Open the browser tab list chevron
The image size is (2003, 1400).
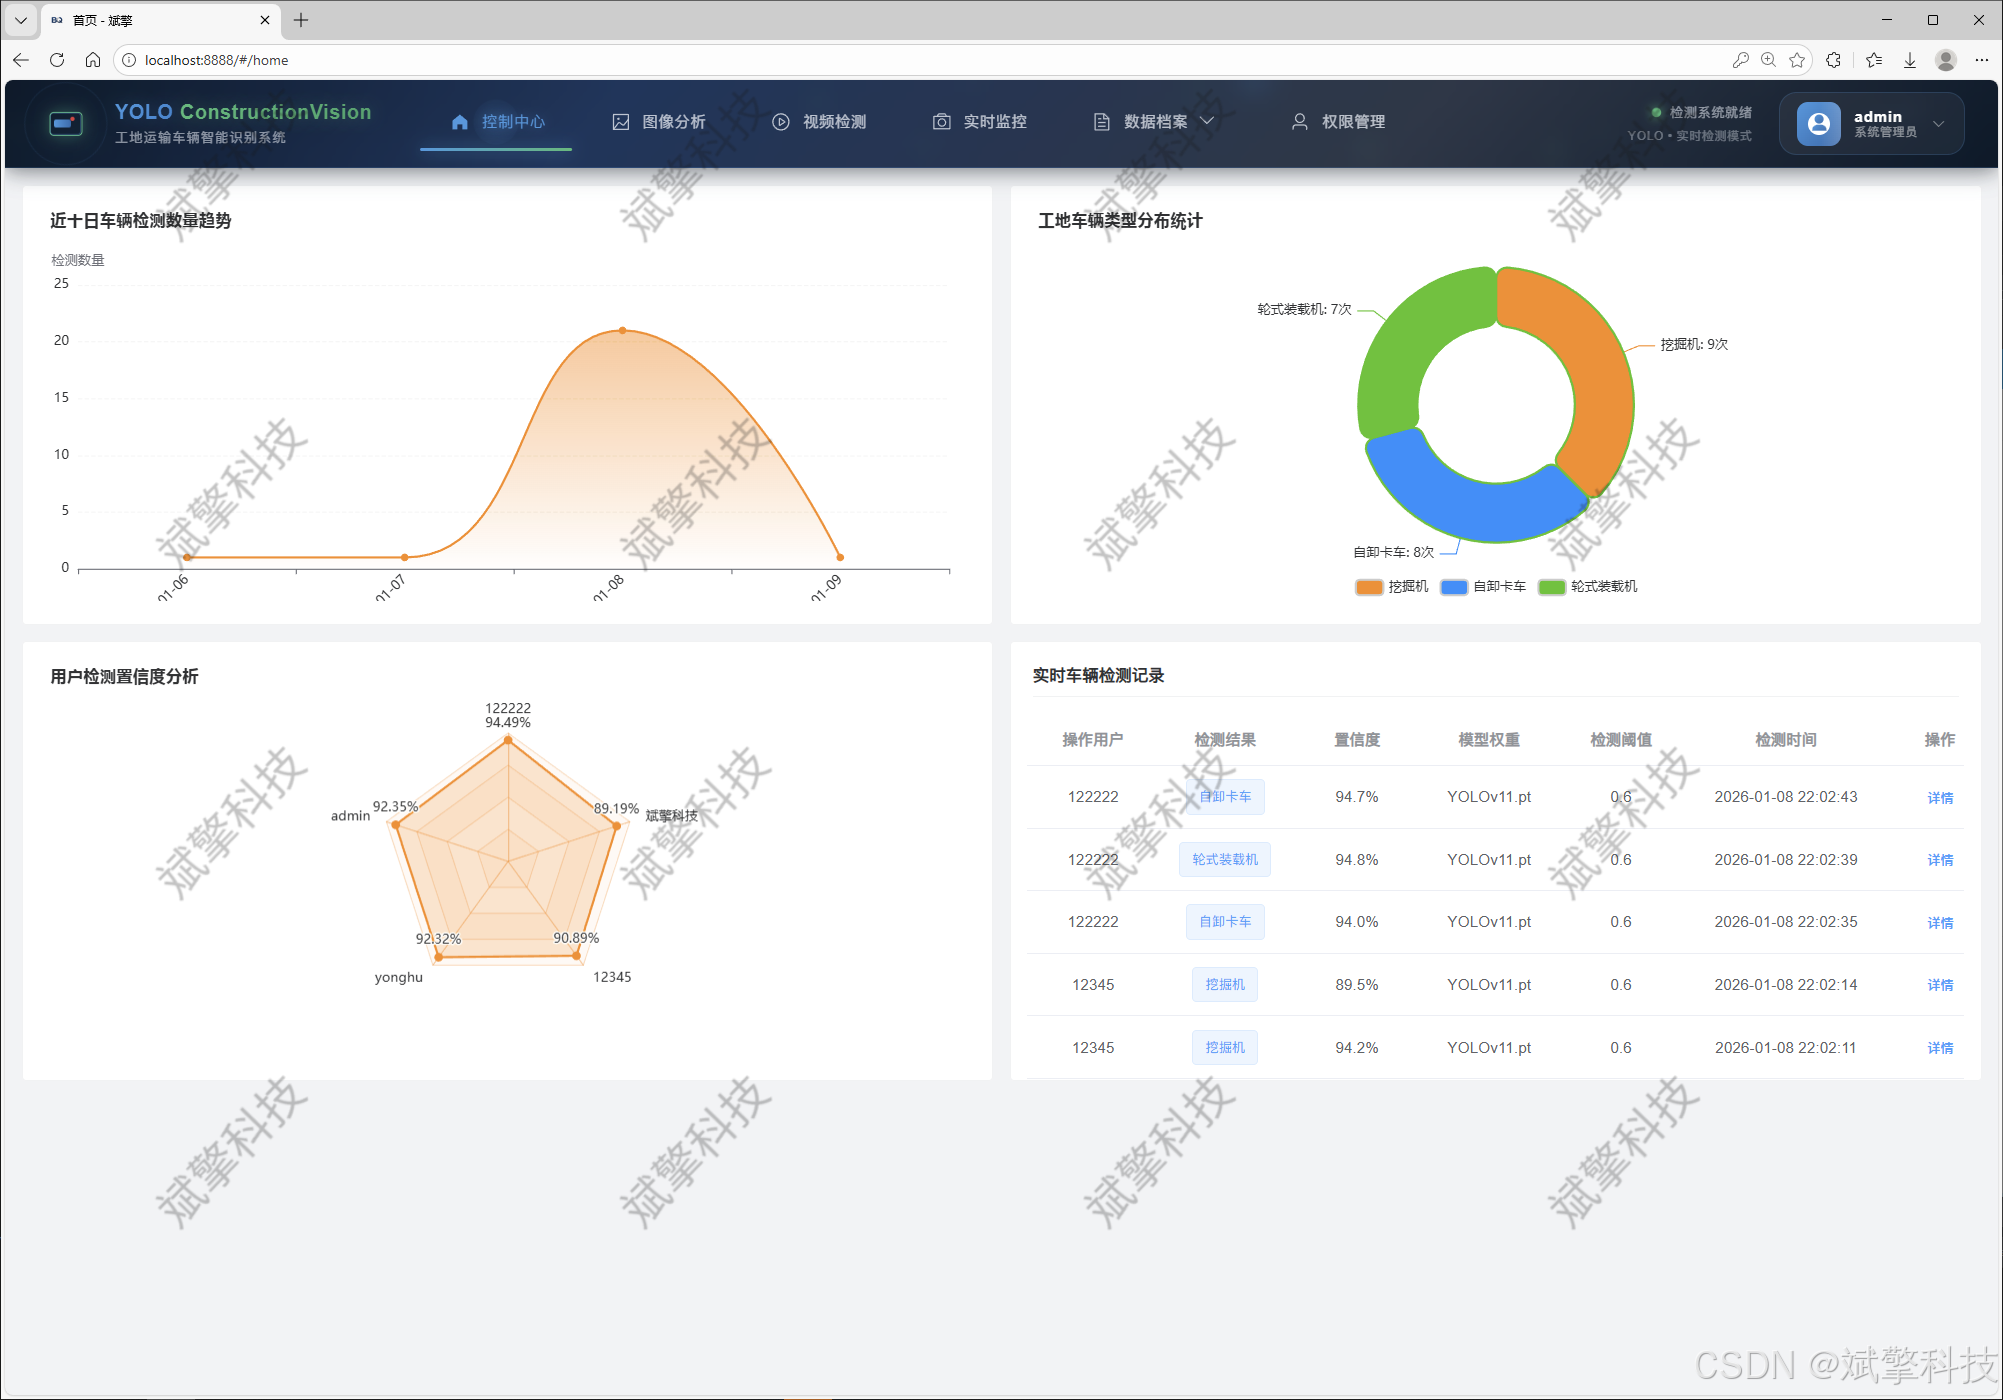(x=20, y=20)
